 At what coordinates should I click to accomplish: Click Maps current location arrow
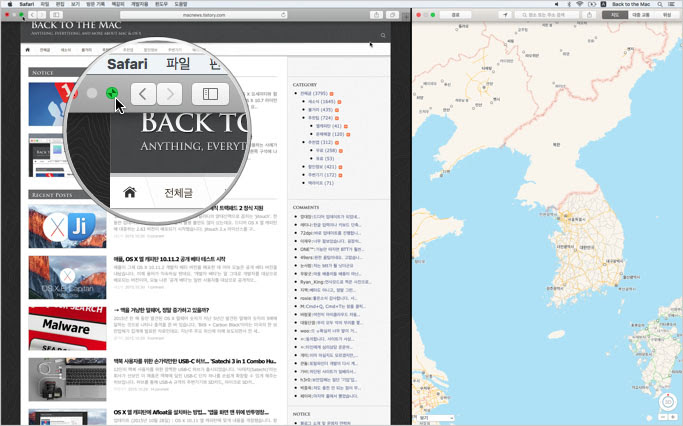tap(505, 15)
